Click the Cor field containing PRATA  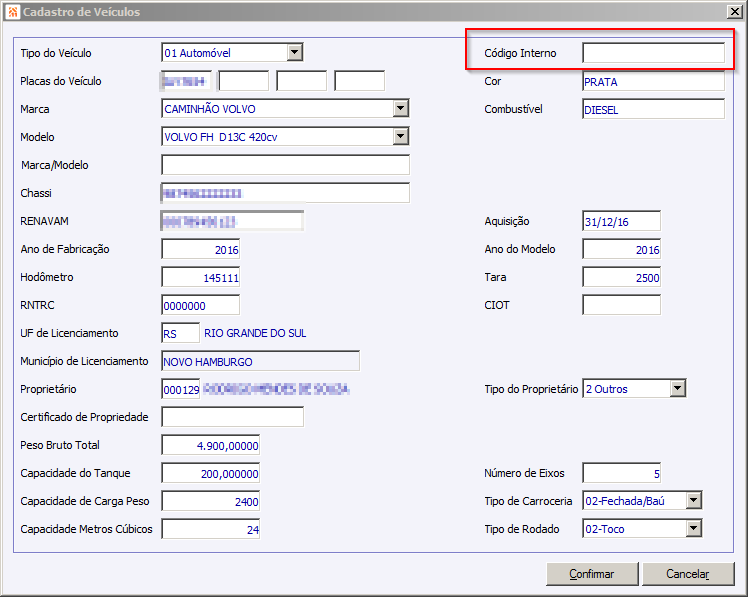click(654, 81)
